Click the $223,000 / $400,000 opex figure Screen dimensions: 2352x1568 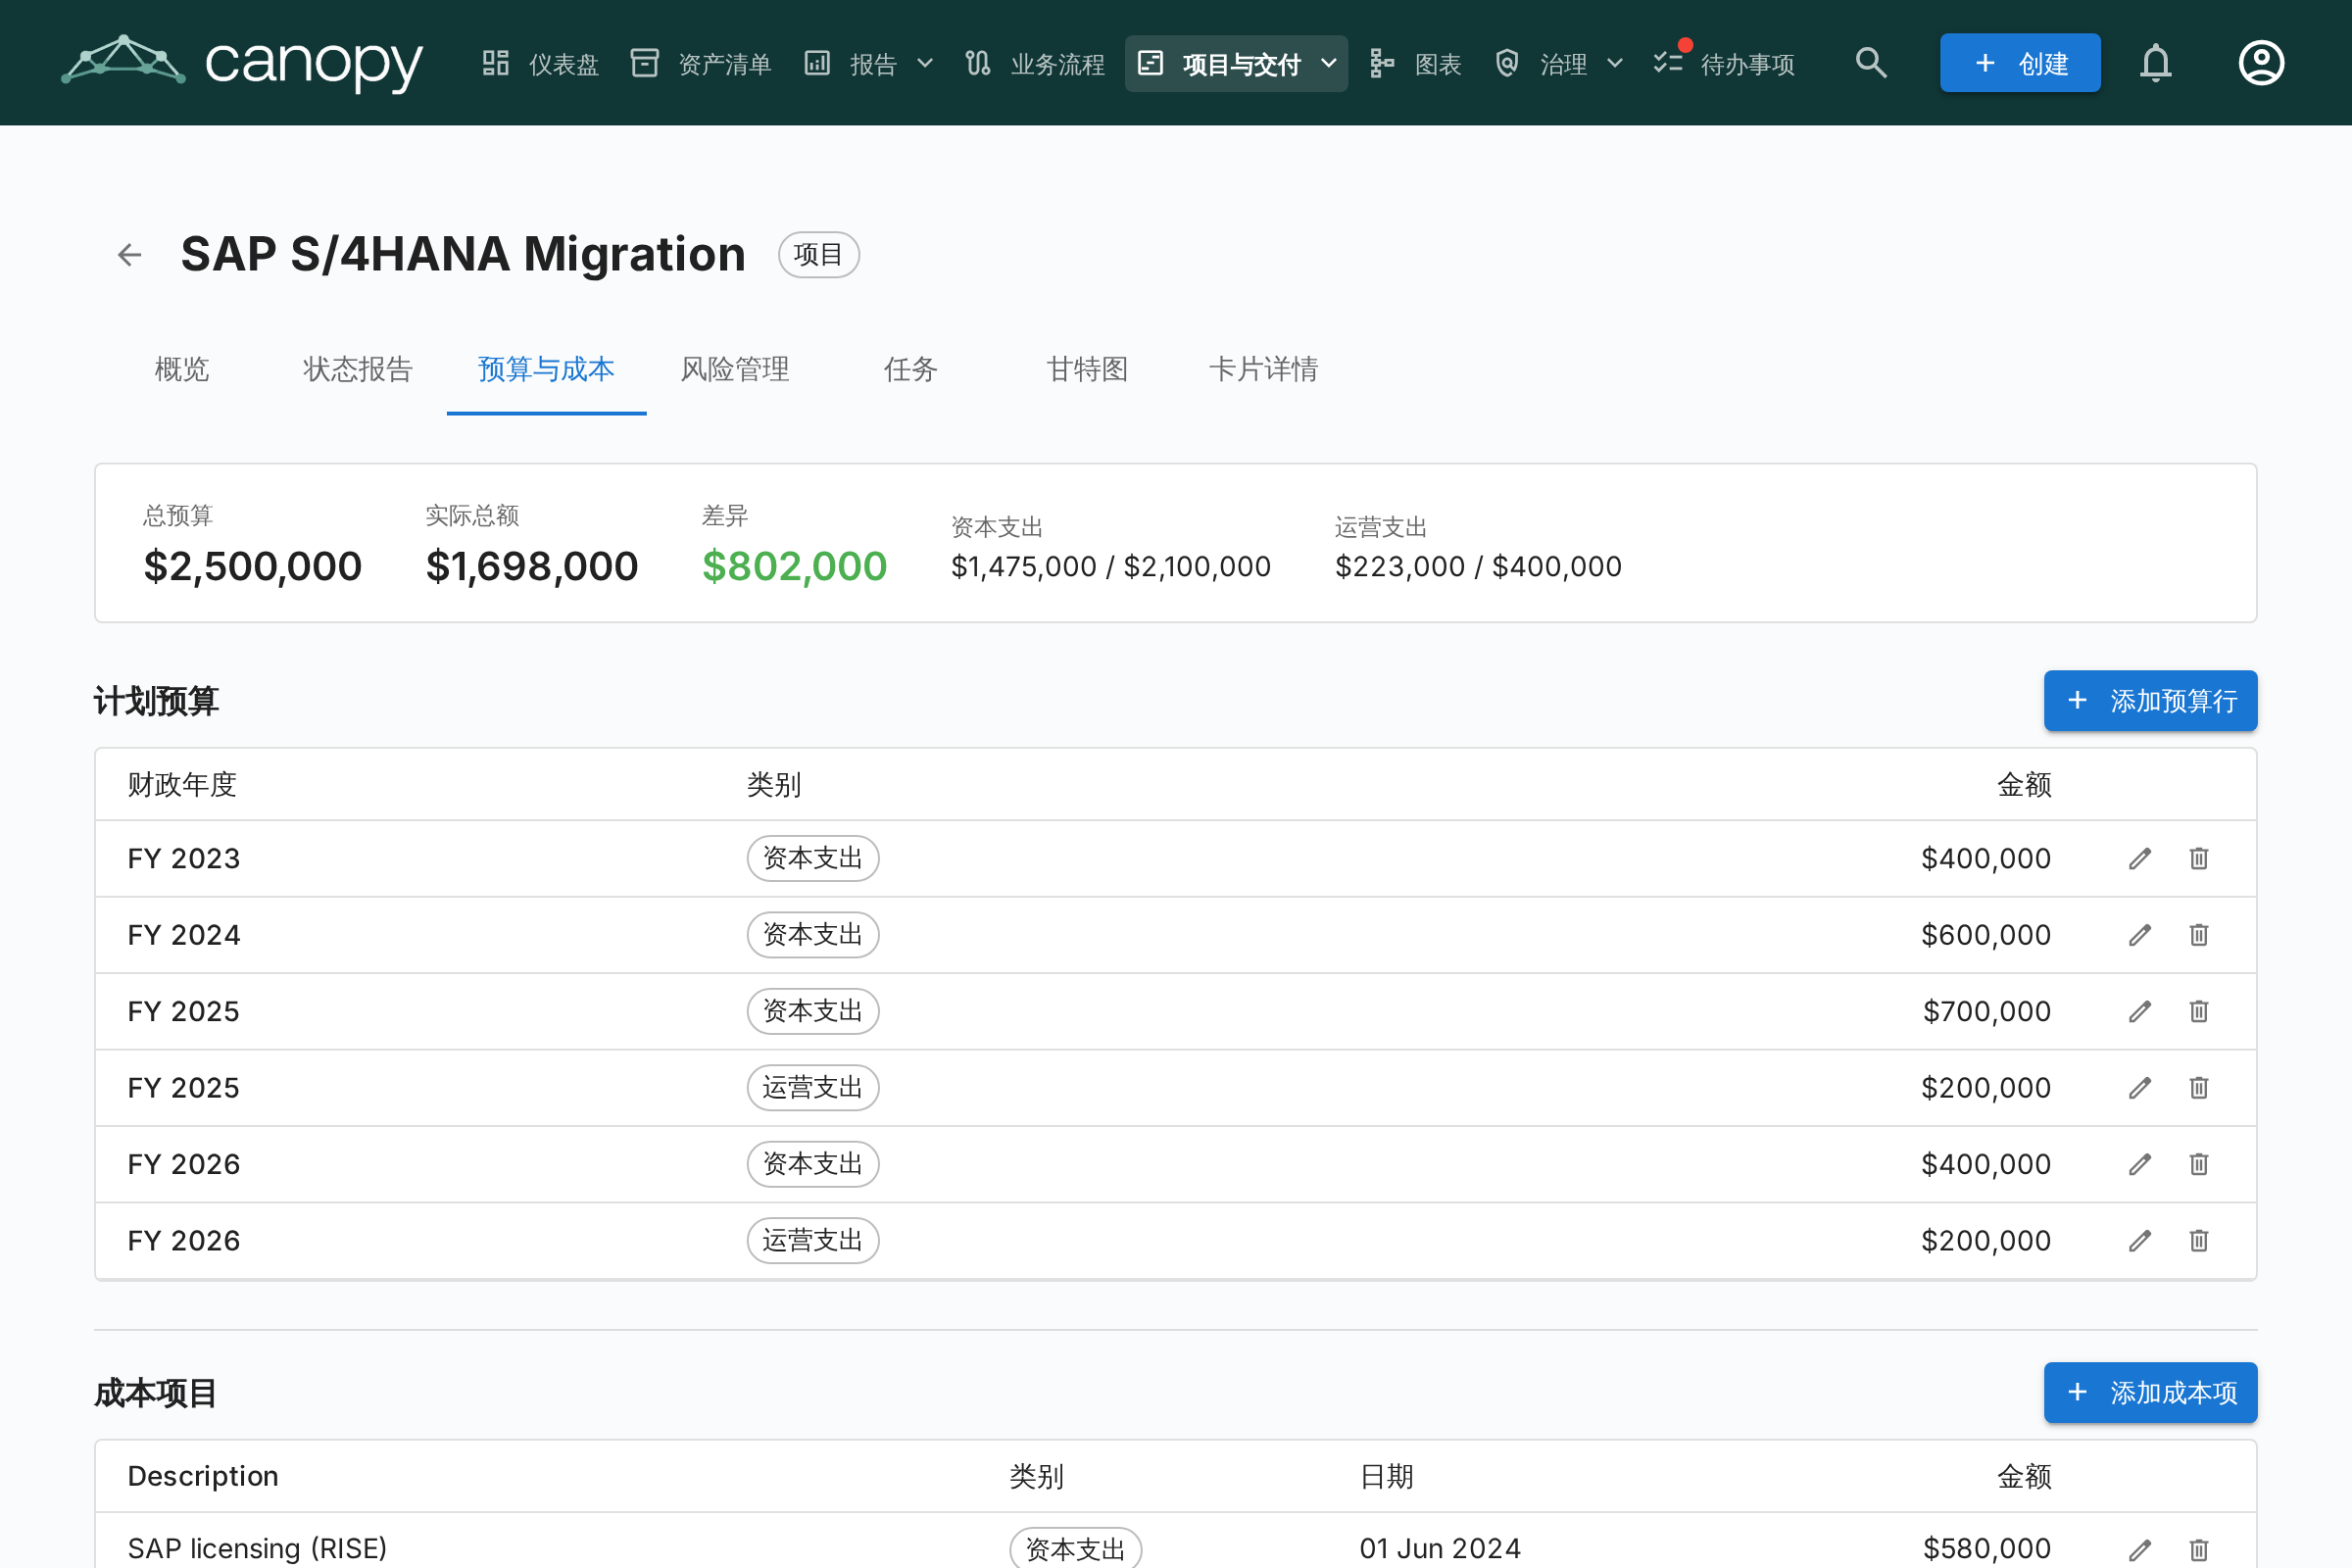click(x=1478, y=567)
